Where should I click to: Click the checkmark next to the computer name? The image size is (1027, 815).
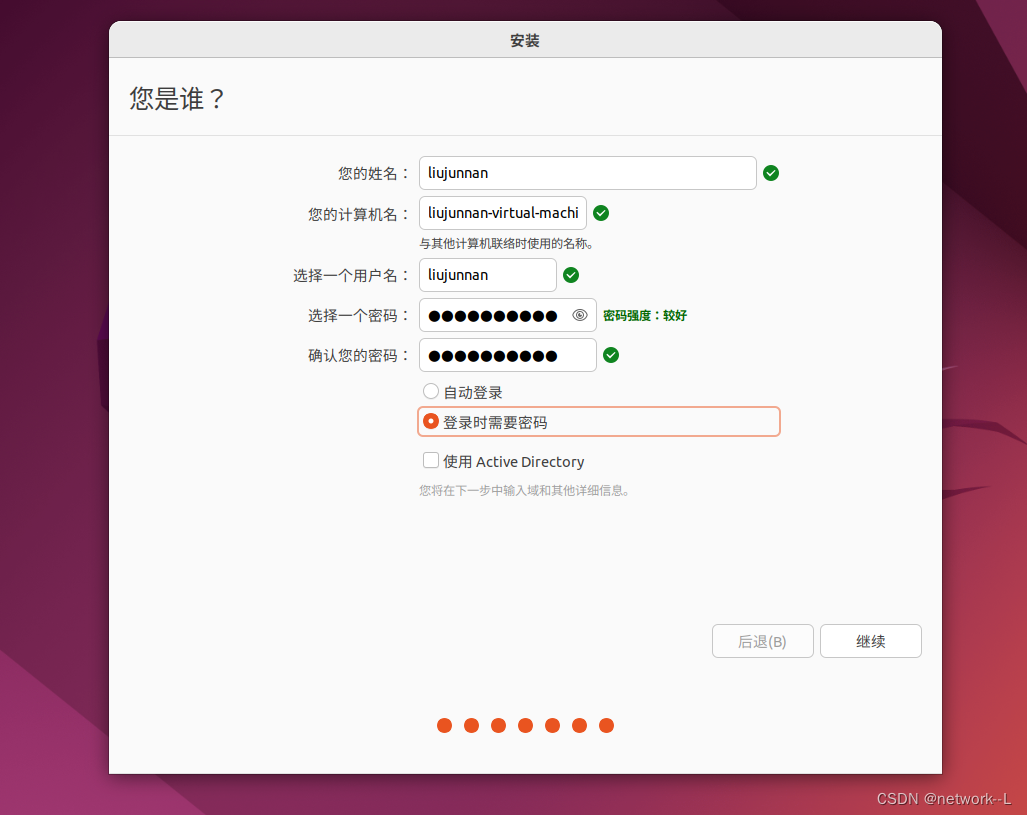(x=600, y=213)
